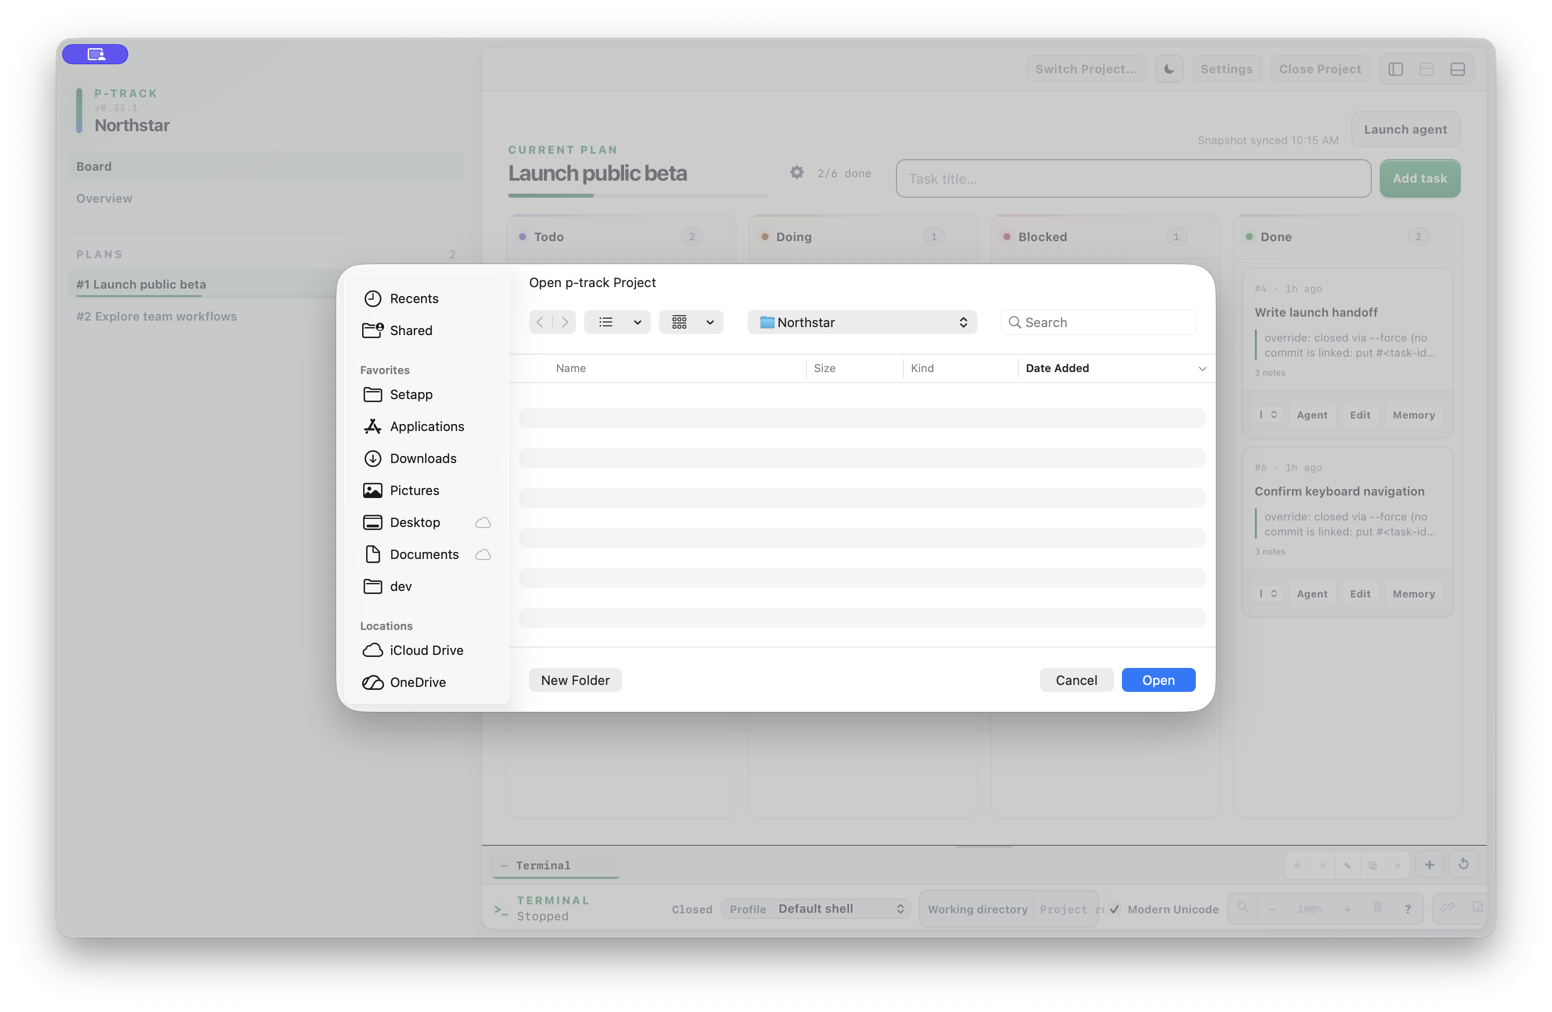Screen dimensions: 1552x1012
Task: Switch to the Terminal tab
Action: point(556,865)
